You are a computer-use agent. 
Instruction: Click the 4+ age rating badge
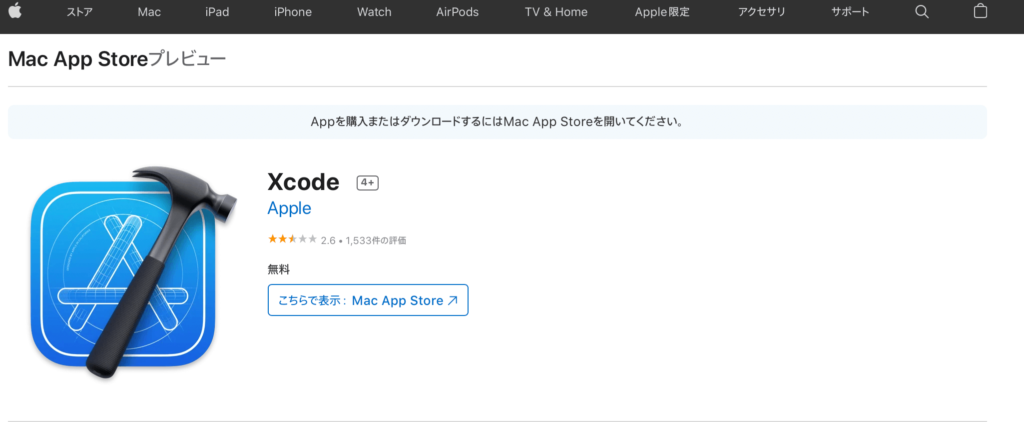368,183
